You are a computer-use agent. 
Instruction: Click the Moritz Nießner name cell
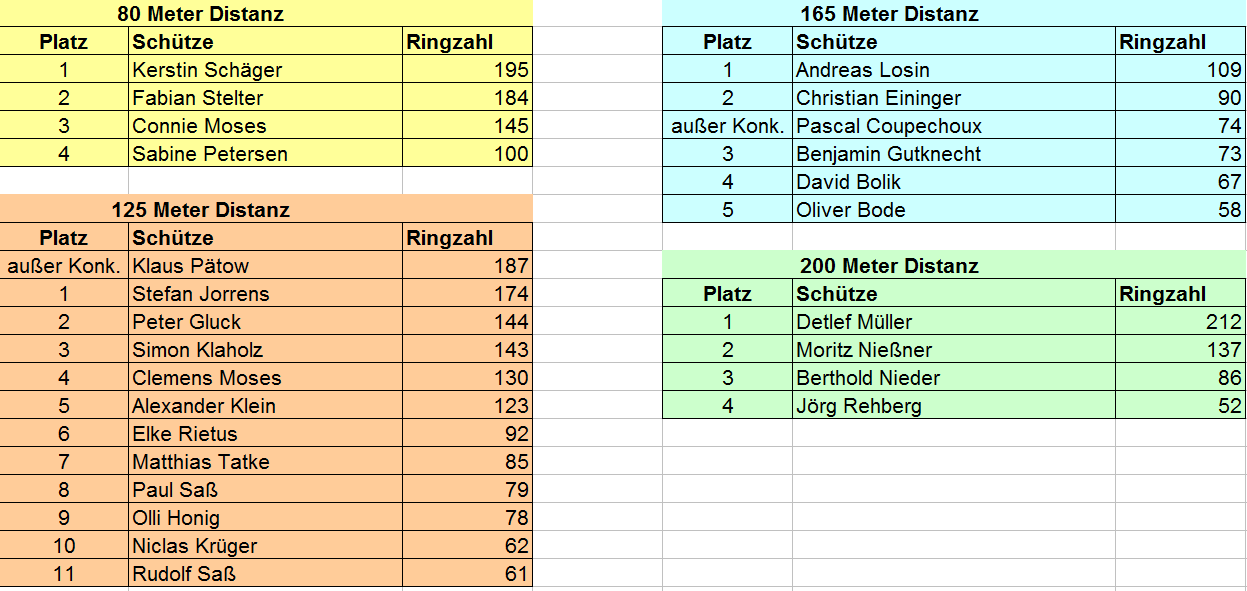[954, 349]
